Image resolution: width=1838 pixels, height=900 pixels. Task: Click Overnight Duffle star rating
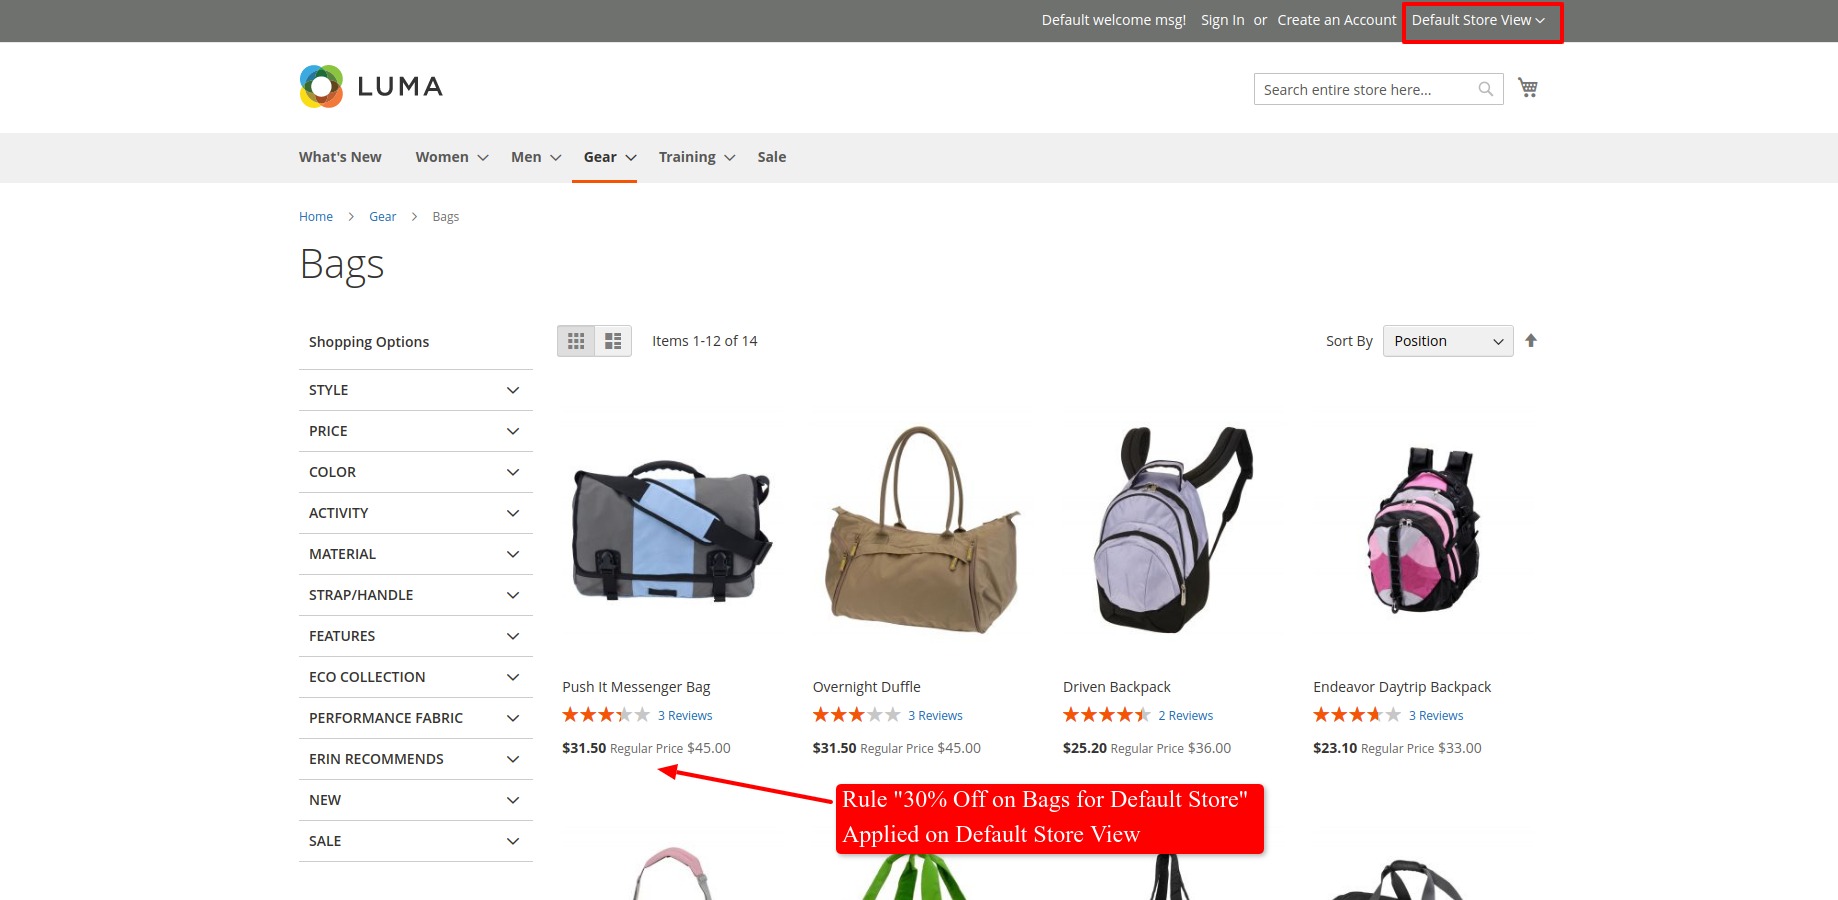pos(856,715)
